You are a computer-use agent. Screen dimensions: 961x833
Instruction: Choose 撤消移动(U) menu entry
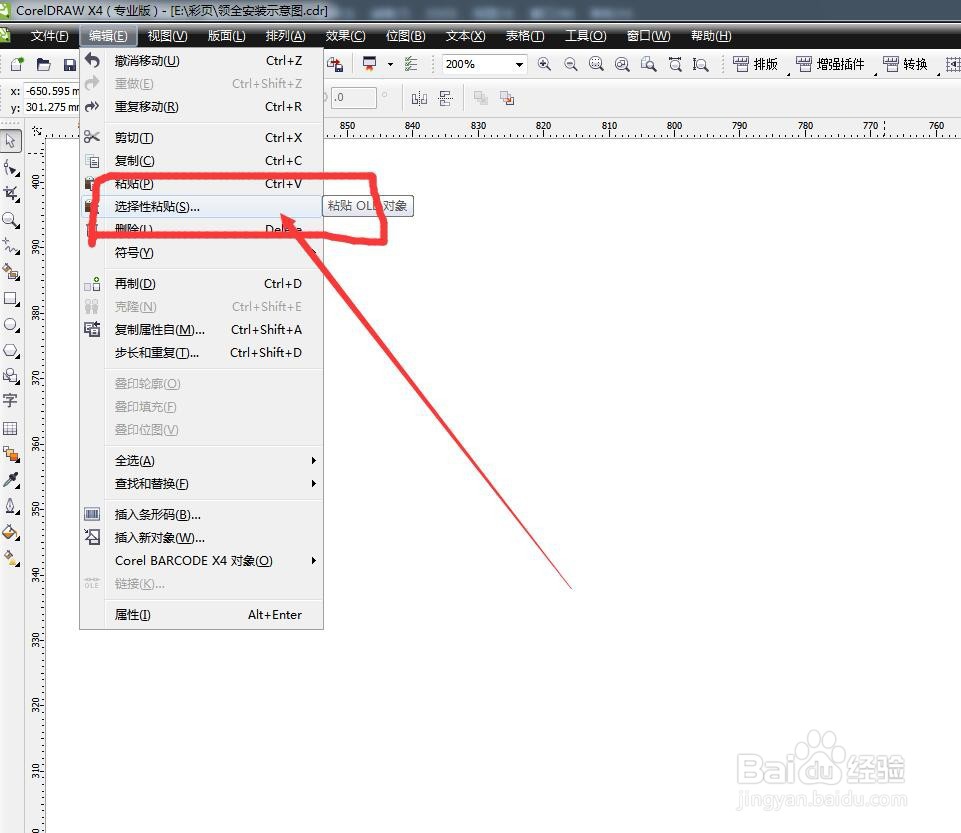pyautogui.click(x=202, y=61)
